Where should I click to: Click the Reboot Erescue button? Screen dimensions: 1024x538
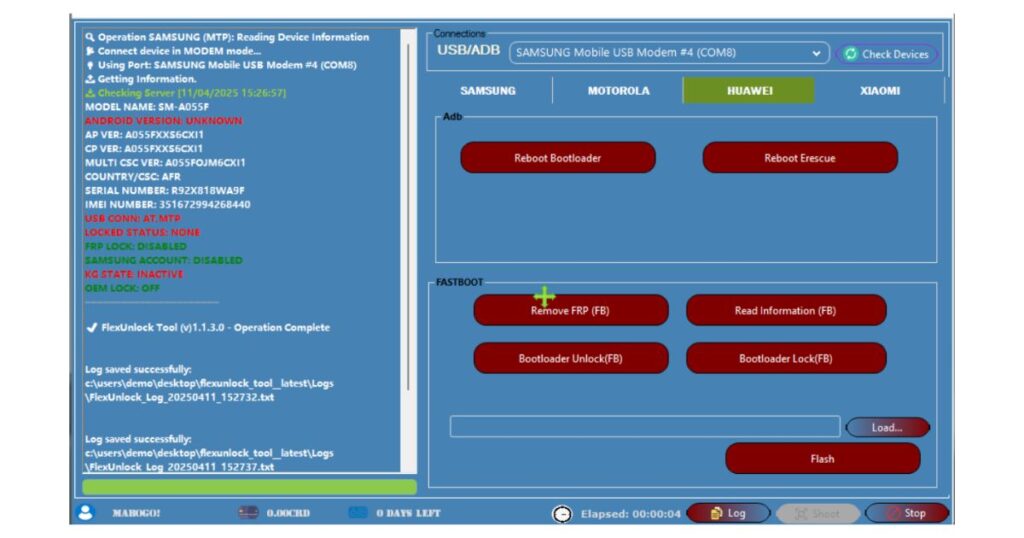(x=800, y=158)
